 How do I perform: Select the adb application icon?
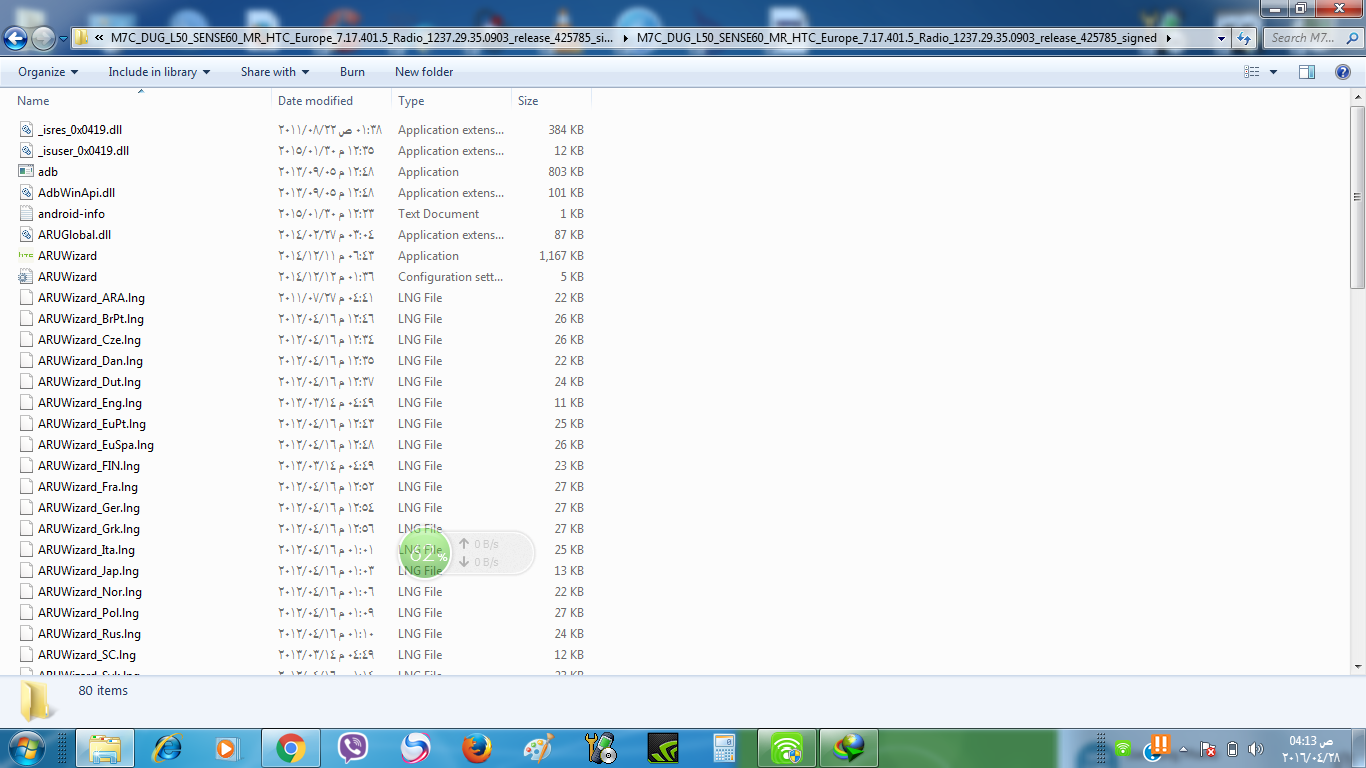[27, 172]
